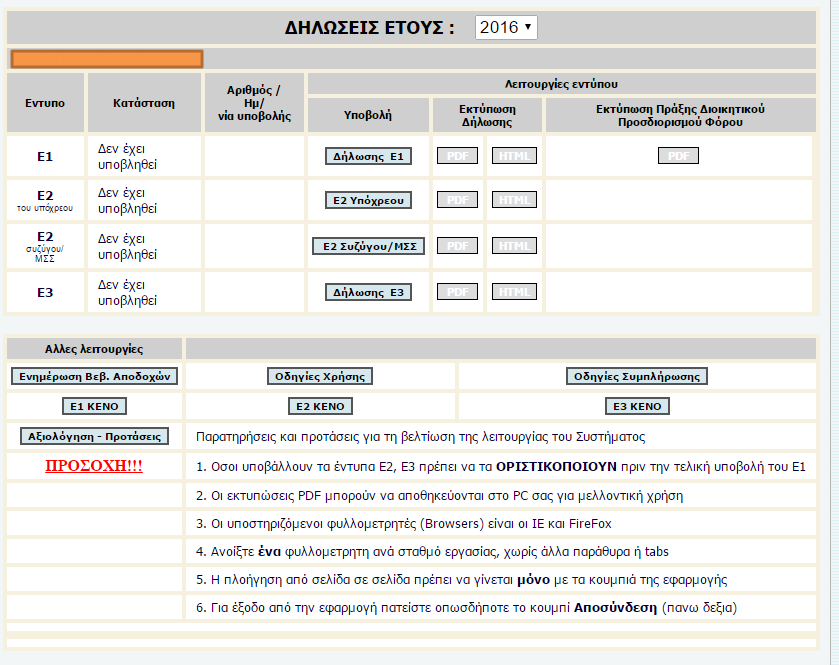839x665 pixels.
Task: Open the Ε2 Συζύγου/ΜΣΣ form
Action: pyautogui.click(x=369, y=246)
